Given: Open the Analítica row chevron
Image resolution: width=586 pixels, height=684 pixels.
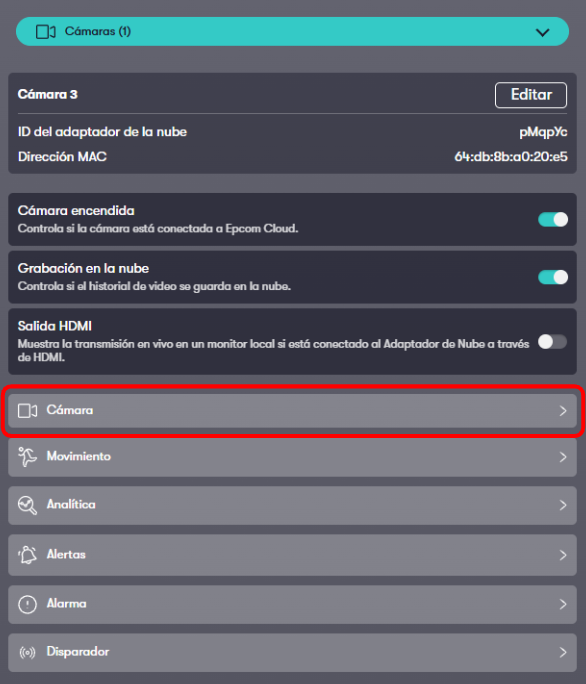Looking at the screenshot, I should (563, 505).
